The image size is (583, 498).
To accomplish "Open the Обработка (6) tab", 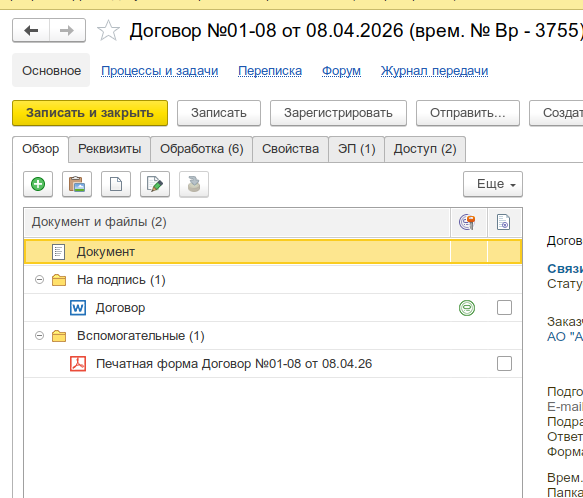I will [202, 149].
